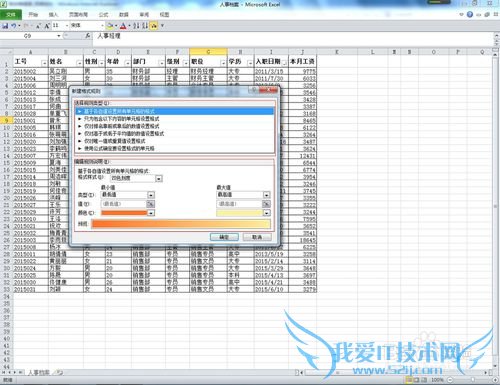Open filter dropdown on 部门 column header
The height and width of the screenshot is (385, 500).
tap(161, 63)
